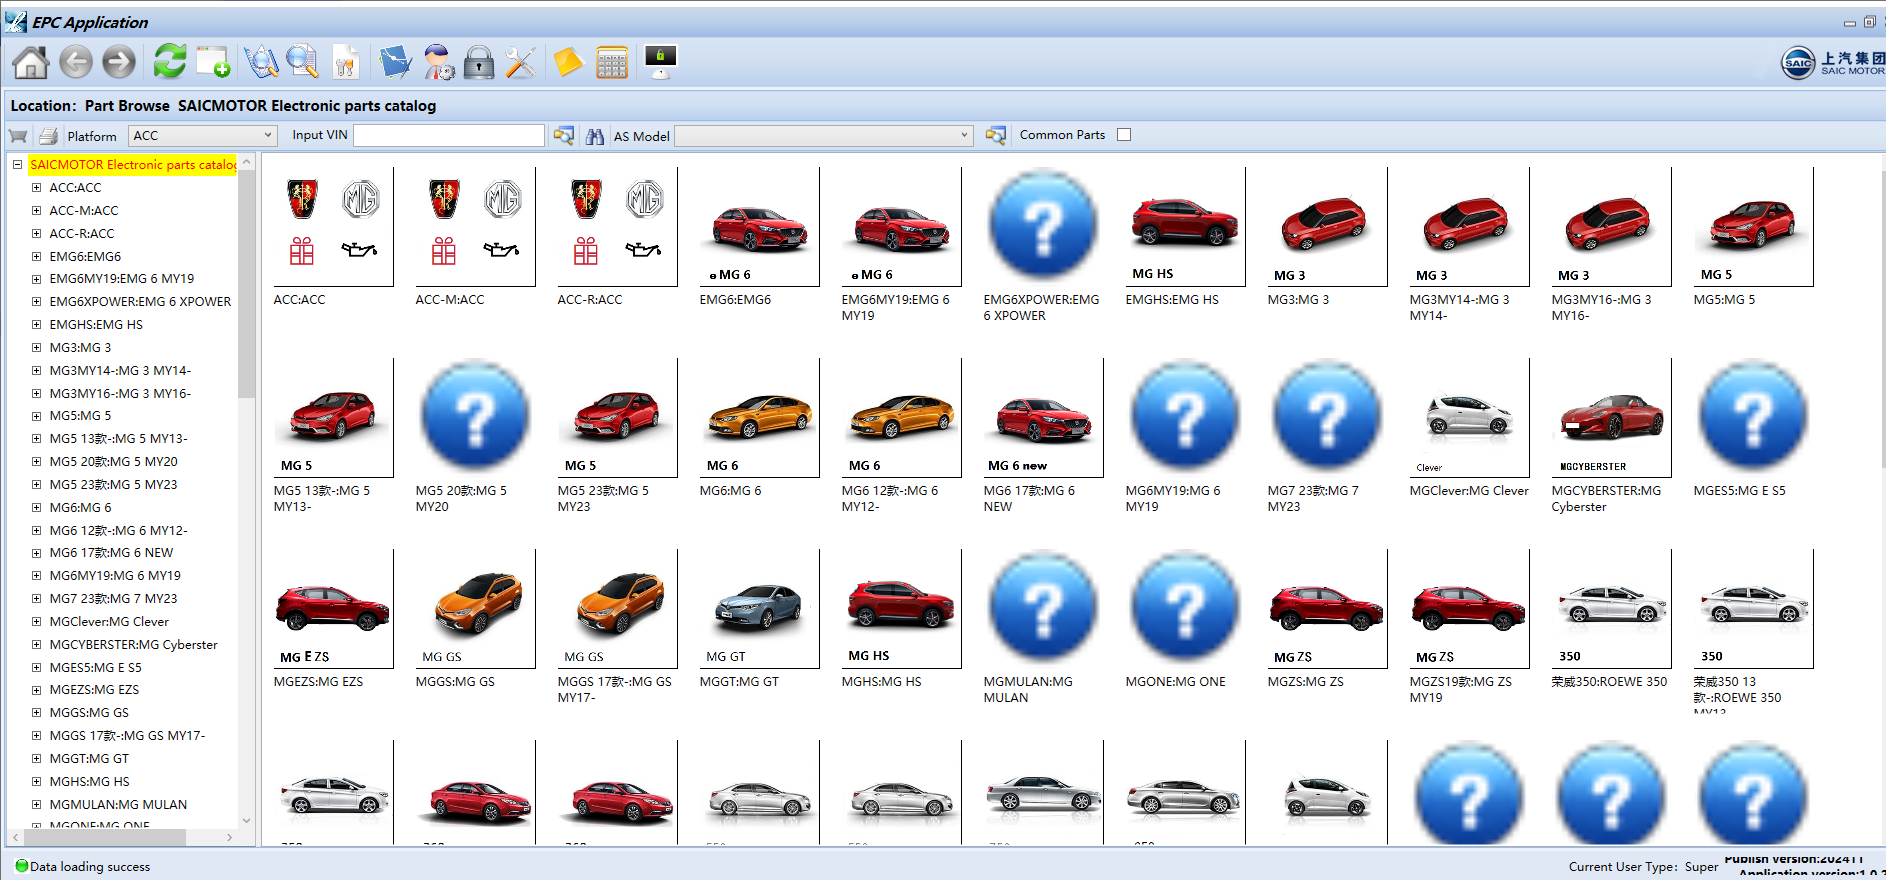Open the document search magnifier icon

302,62
